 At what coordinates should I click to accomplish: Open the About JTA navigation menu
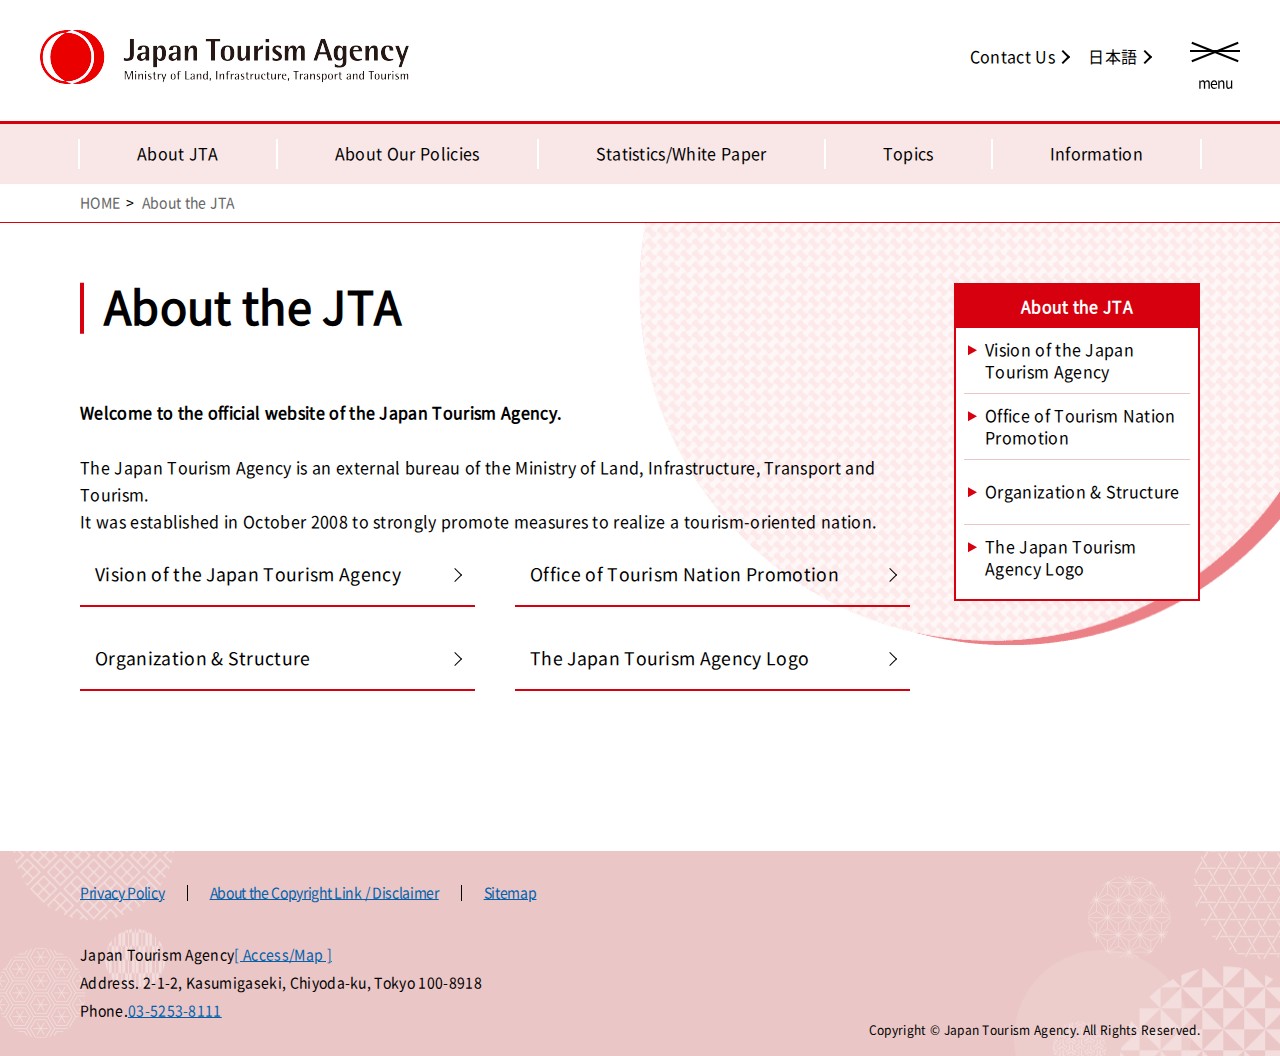coord(177,154)
